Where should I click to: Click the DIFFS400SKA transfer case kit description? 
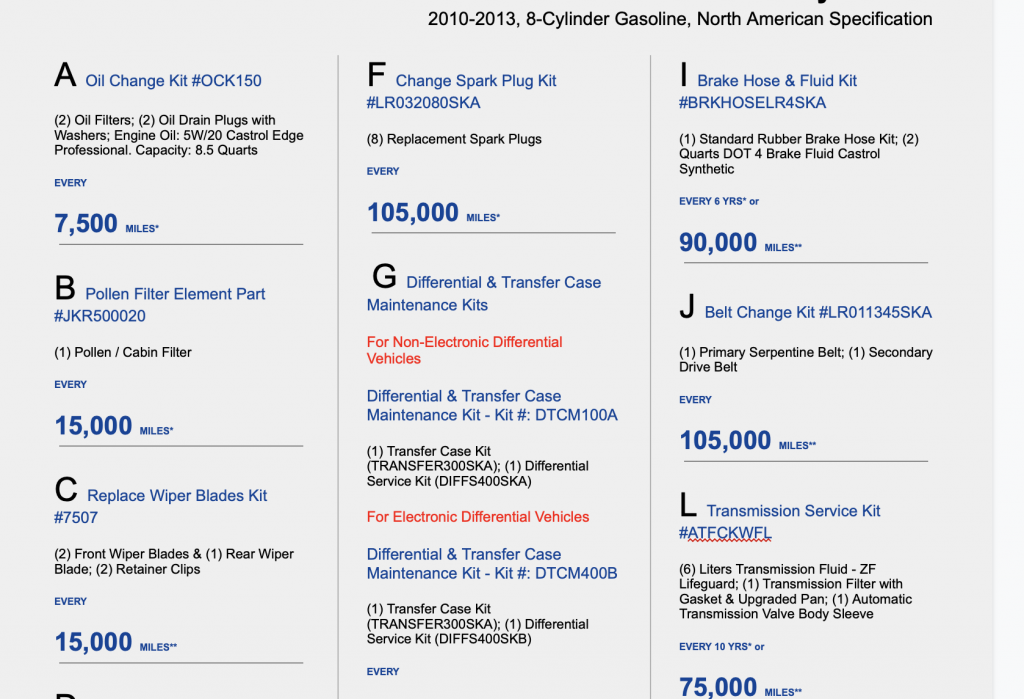point(477,466)
